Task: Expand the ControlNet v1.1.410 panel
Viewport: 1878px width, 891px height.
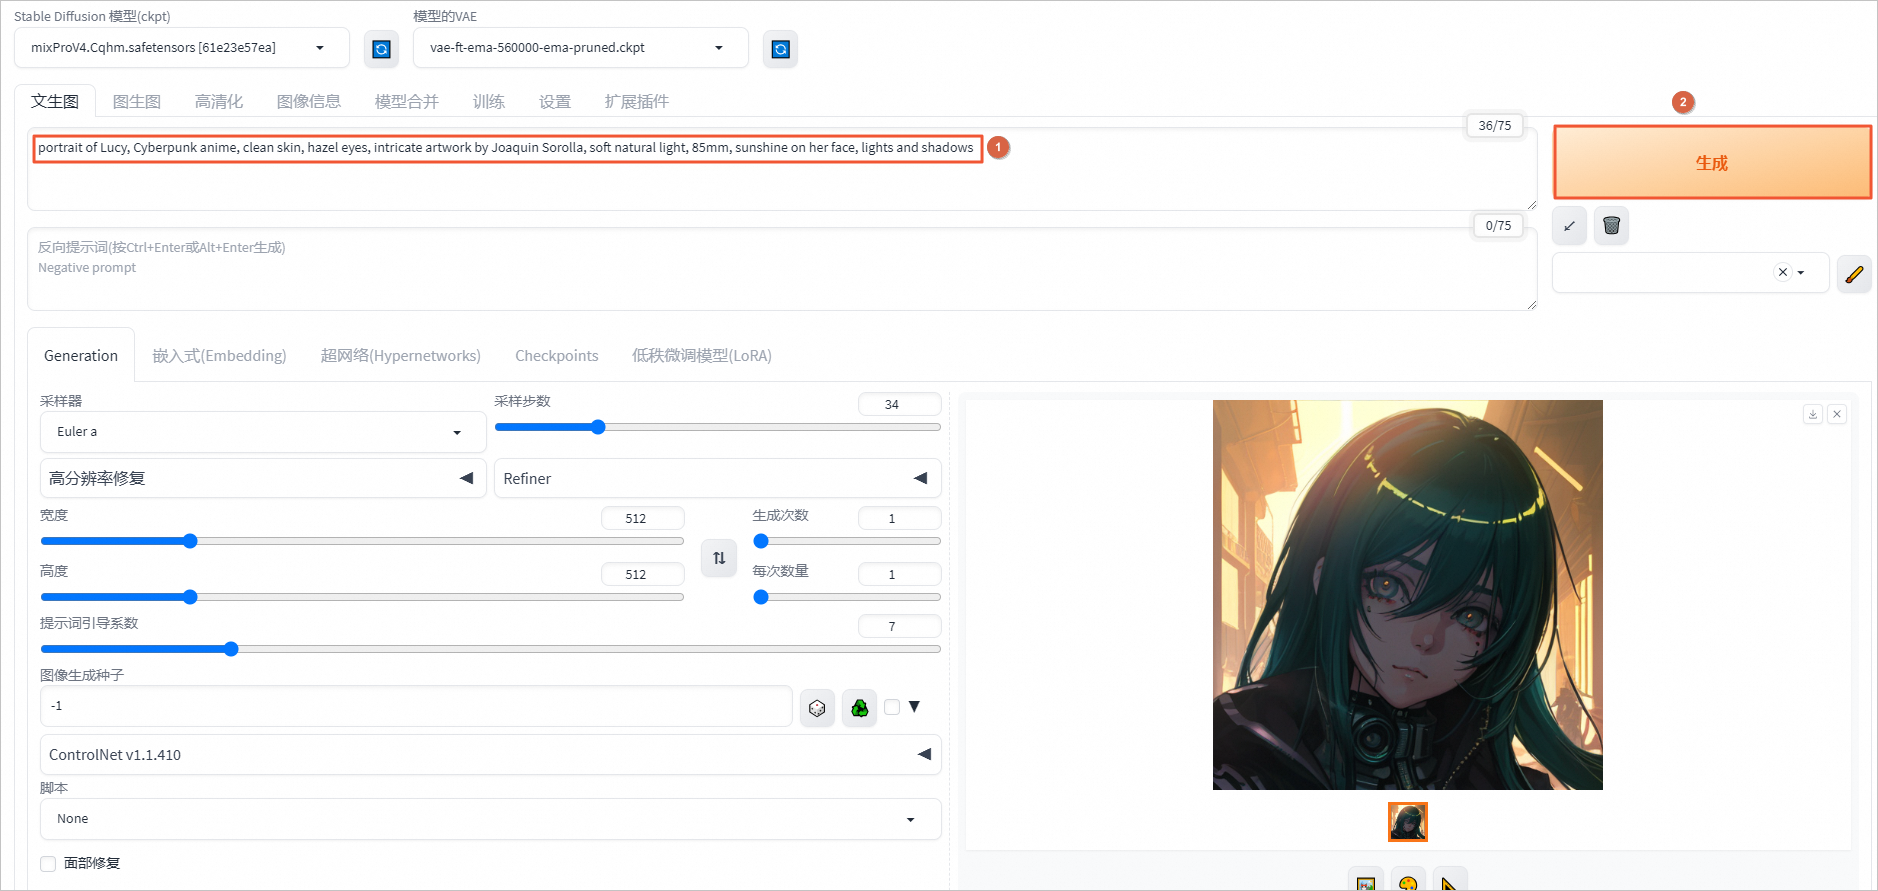Action: (490, 754)
